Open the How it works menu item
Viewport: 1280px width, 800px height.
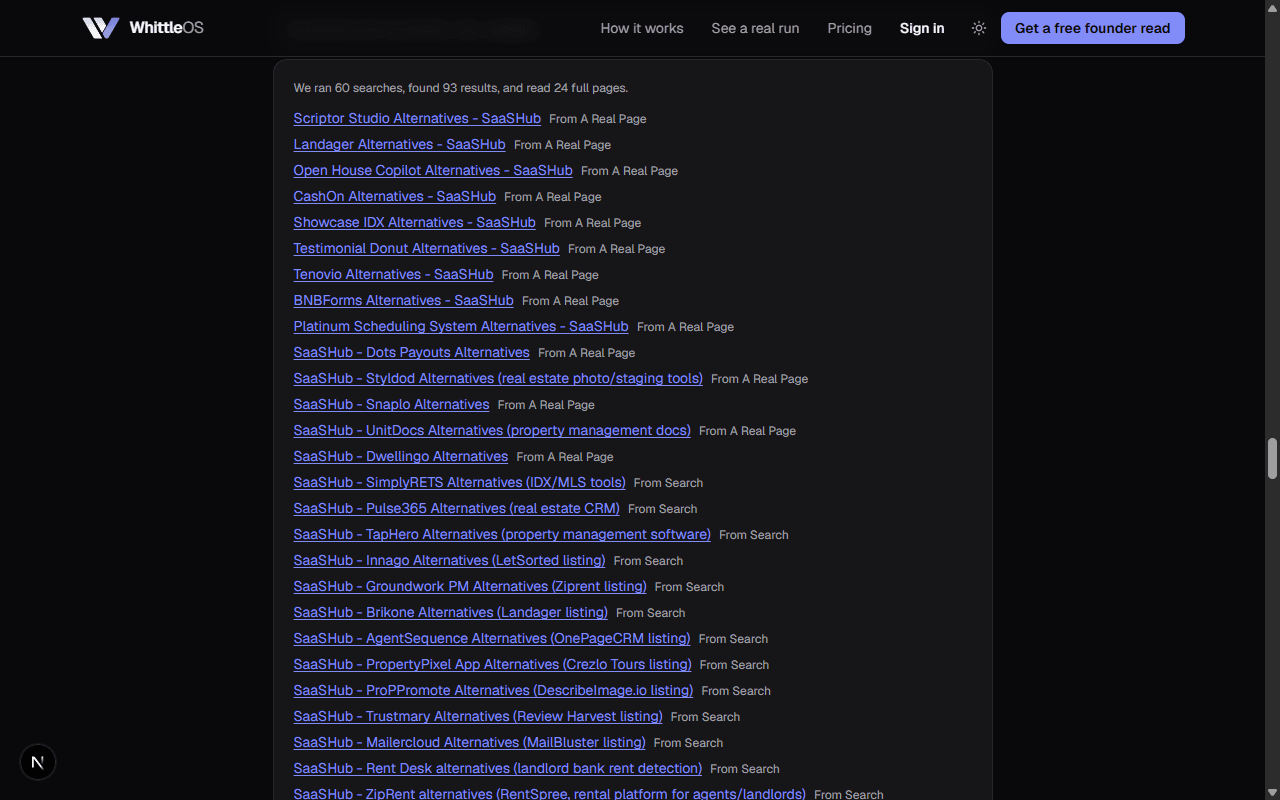(x=642, y=28)
